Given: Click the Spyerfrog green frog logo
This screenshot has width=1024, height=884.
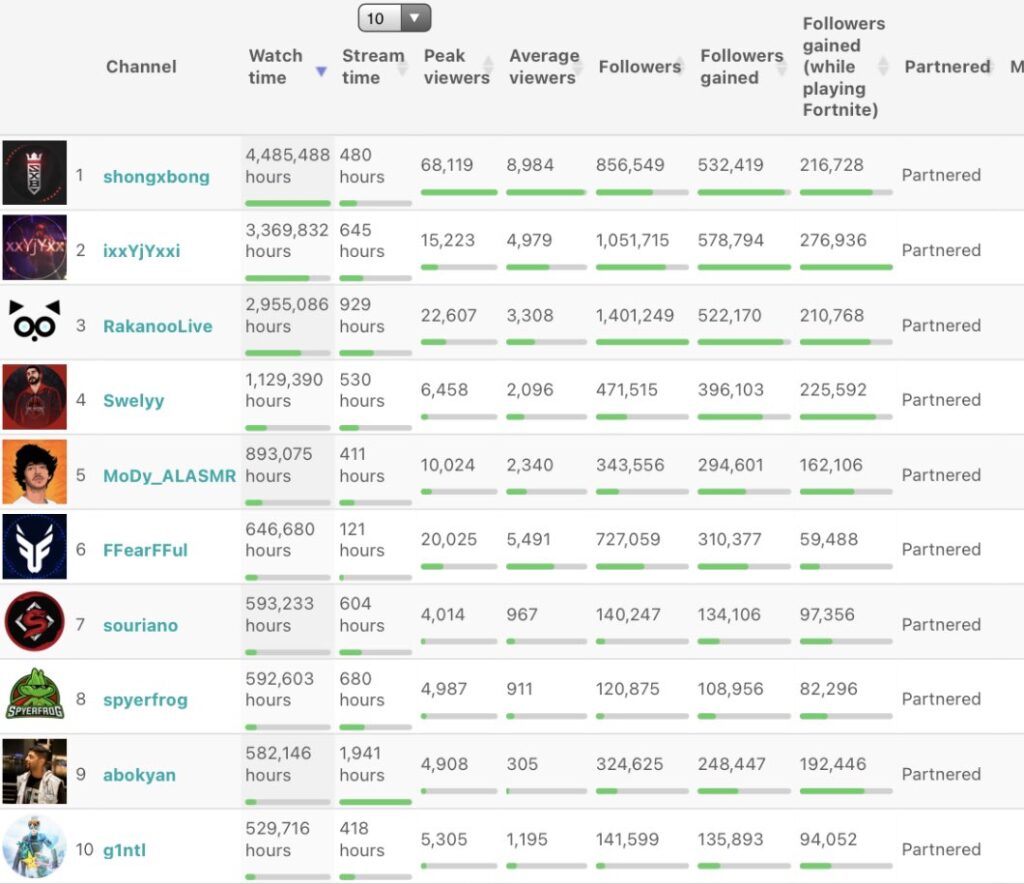Looking at the screenshot, I should coord(34,697).
